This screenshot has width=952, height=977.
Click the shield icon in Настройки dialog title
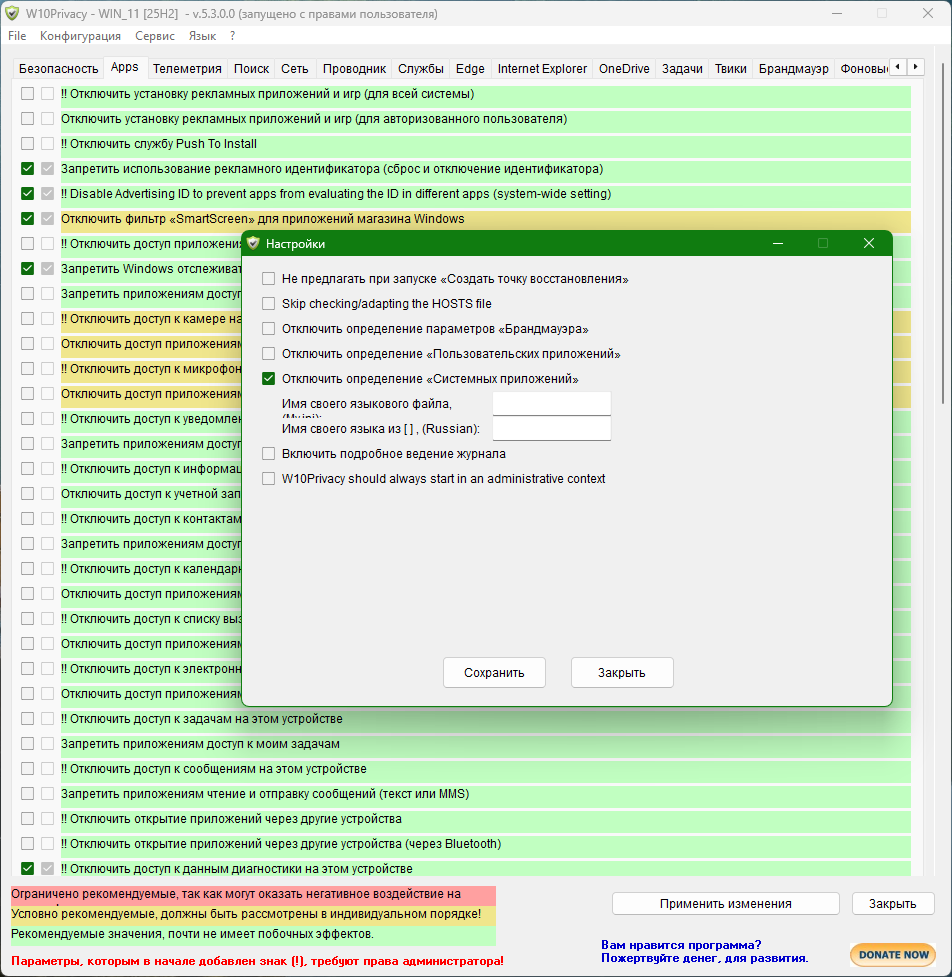coord(254,243)
